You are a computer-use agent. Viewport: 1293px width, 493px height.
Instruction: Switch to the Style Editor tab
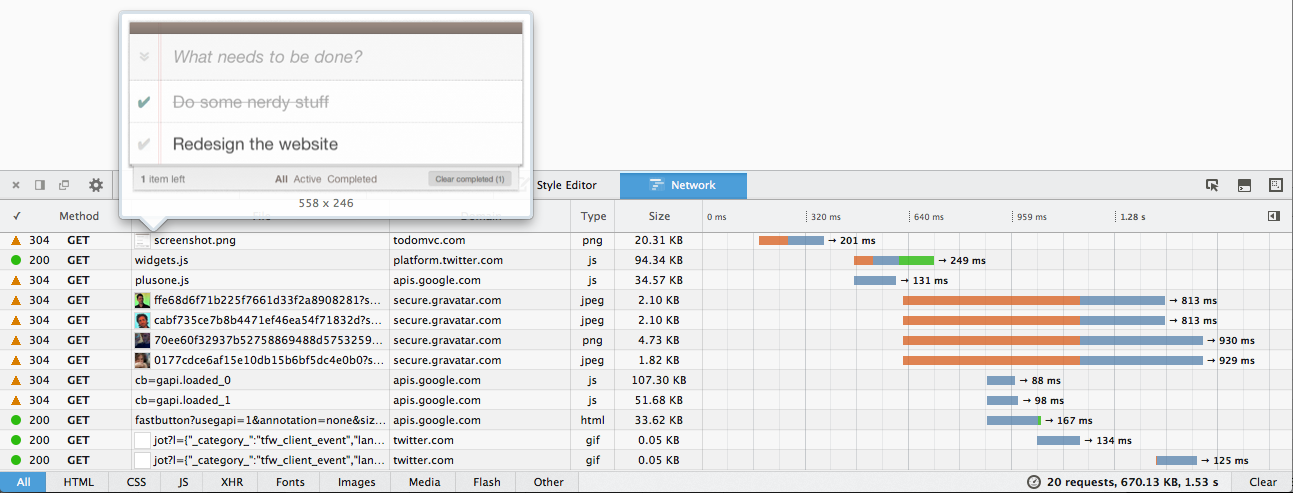click(566, 185)
